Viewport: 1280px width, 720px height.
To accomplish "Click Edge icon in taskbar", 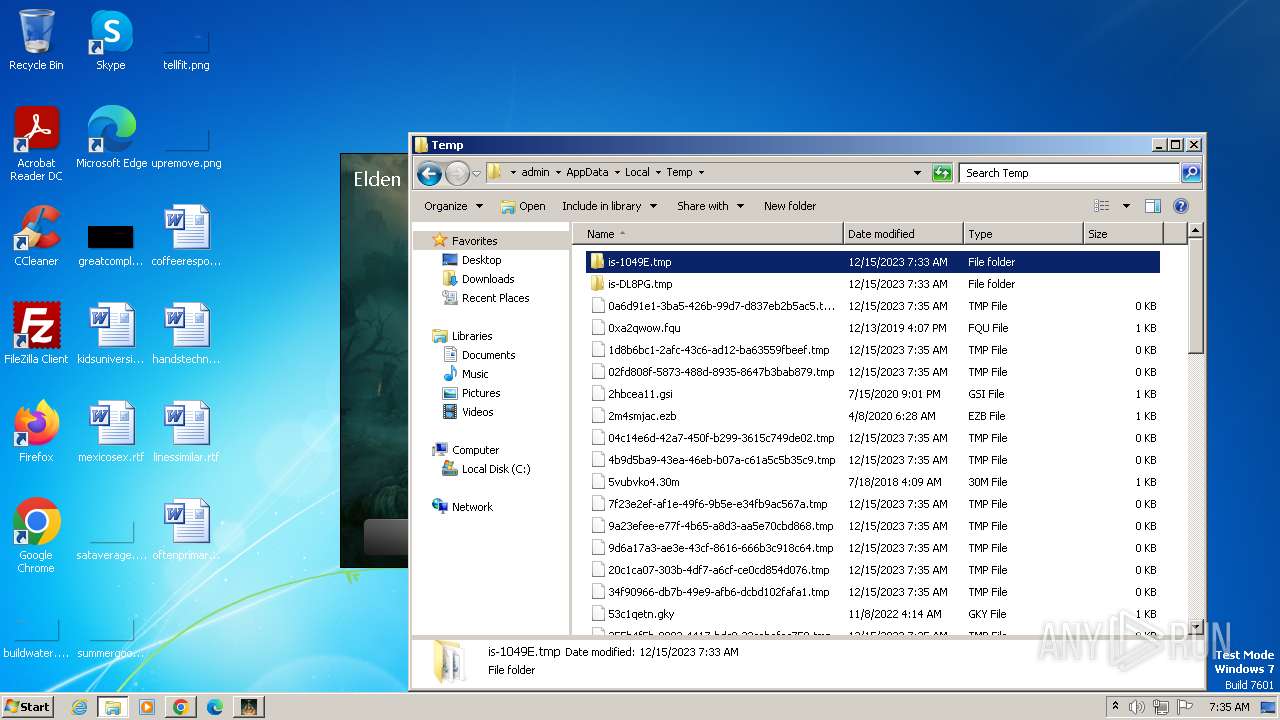I will pyautogui.click(x=214, y=707).
